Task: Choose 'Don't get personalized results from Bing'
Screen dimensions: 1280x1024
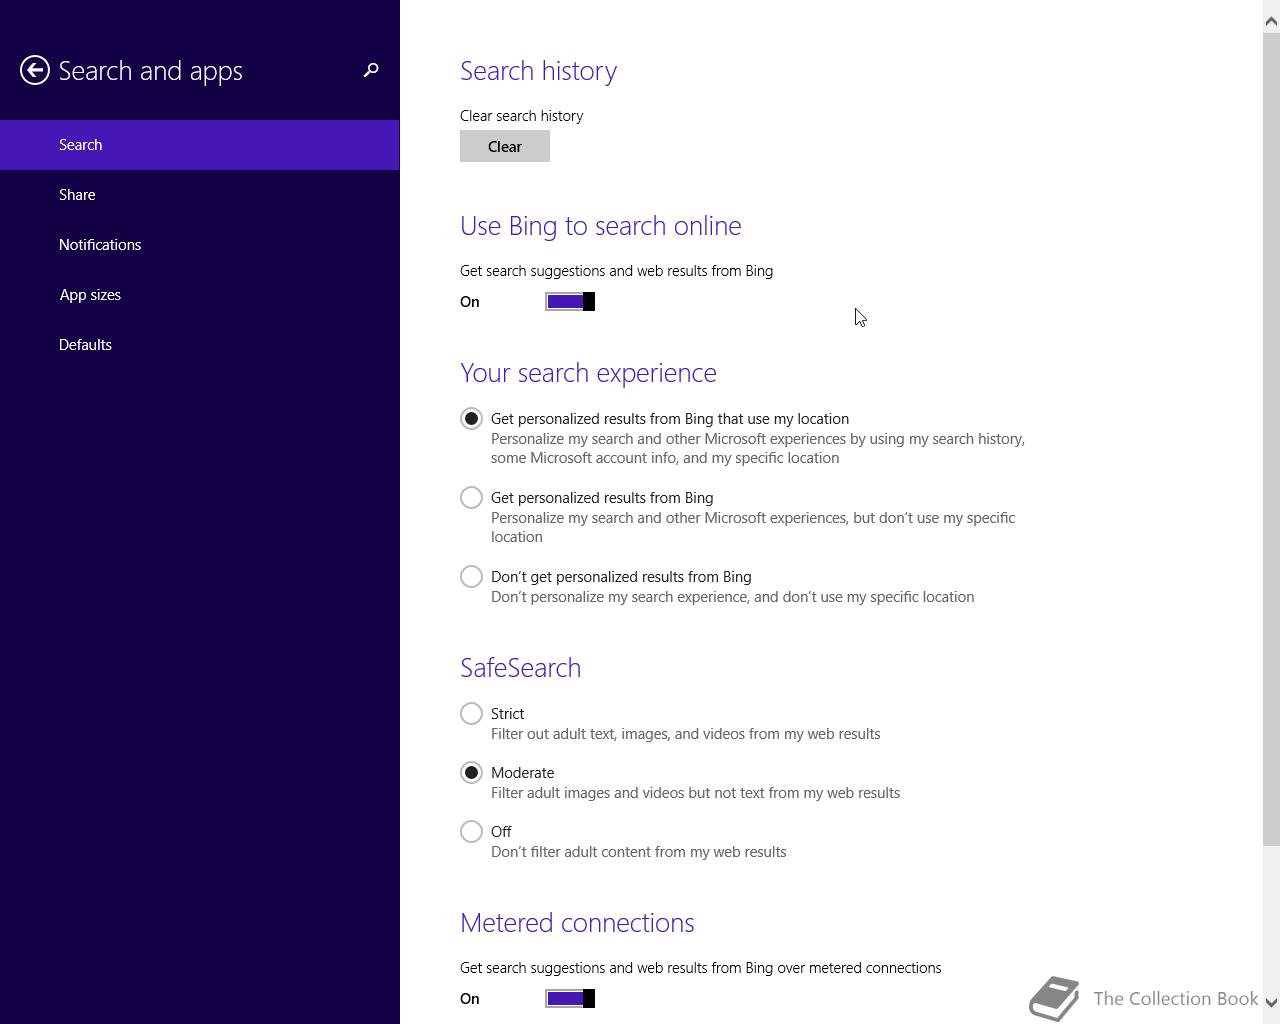Action: pos(471,577)
